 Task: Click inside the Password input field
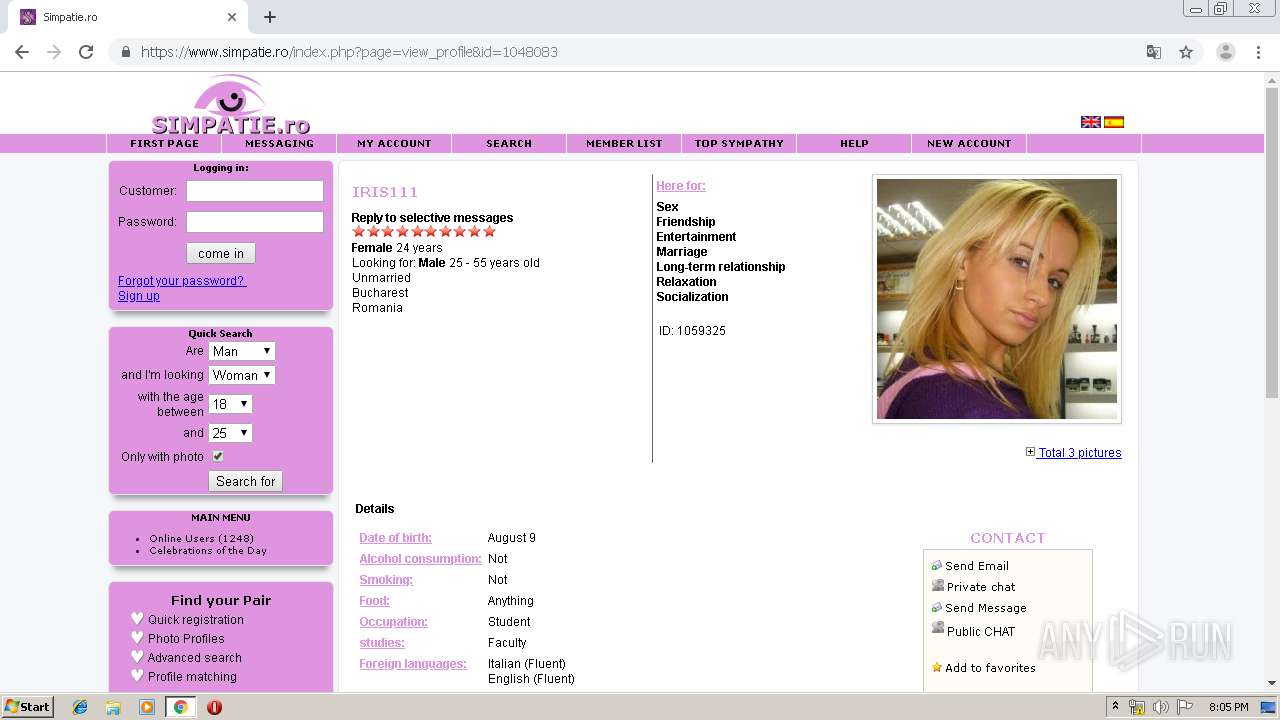255,222
